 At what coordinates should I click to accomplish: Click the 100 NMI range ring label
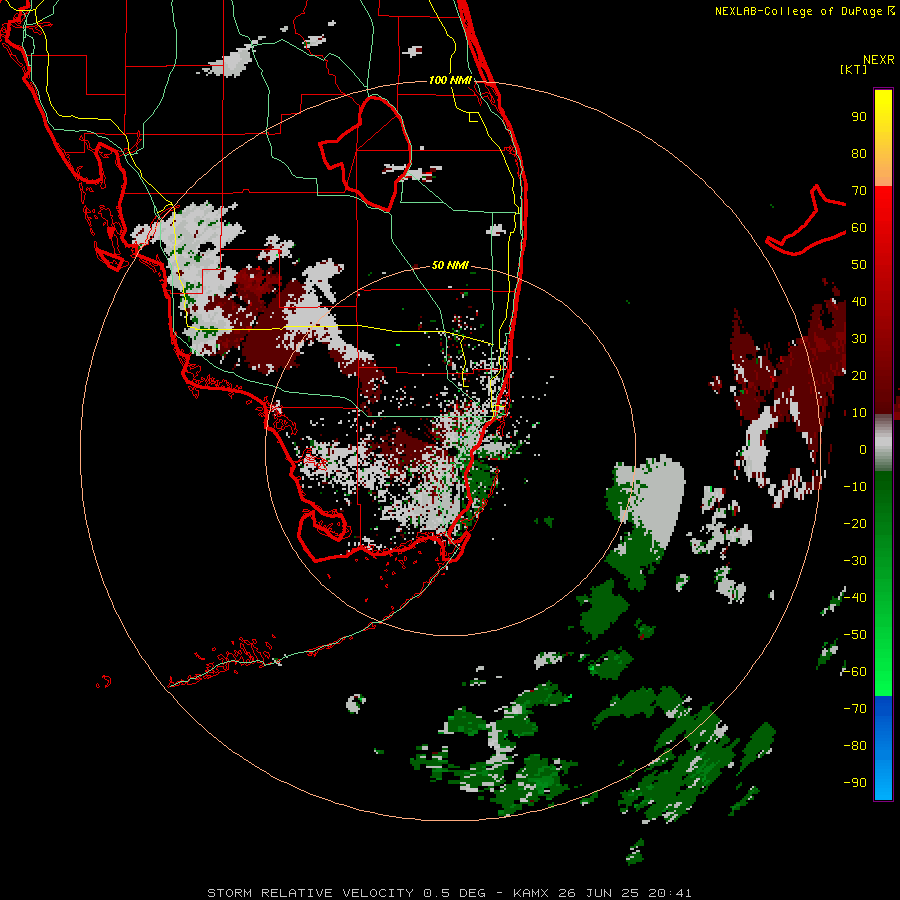coord(450,80)
